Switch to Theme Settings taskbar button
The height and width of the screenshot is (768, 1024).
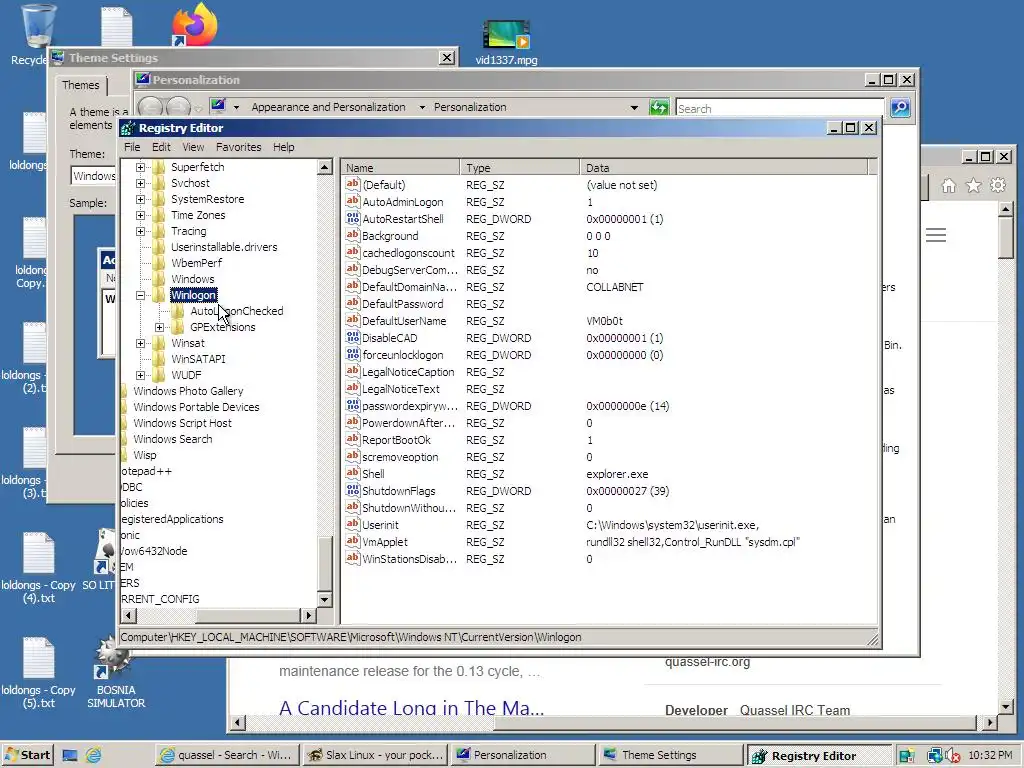(671, 755)
